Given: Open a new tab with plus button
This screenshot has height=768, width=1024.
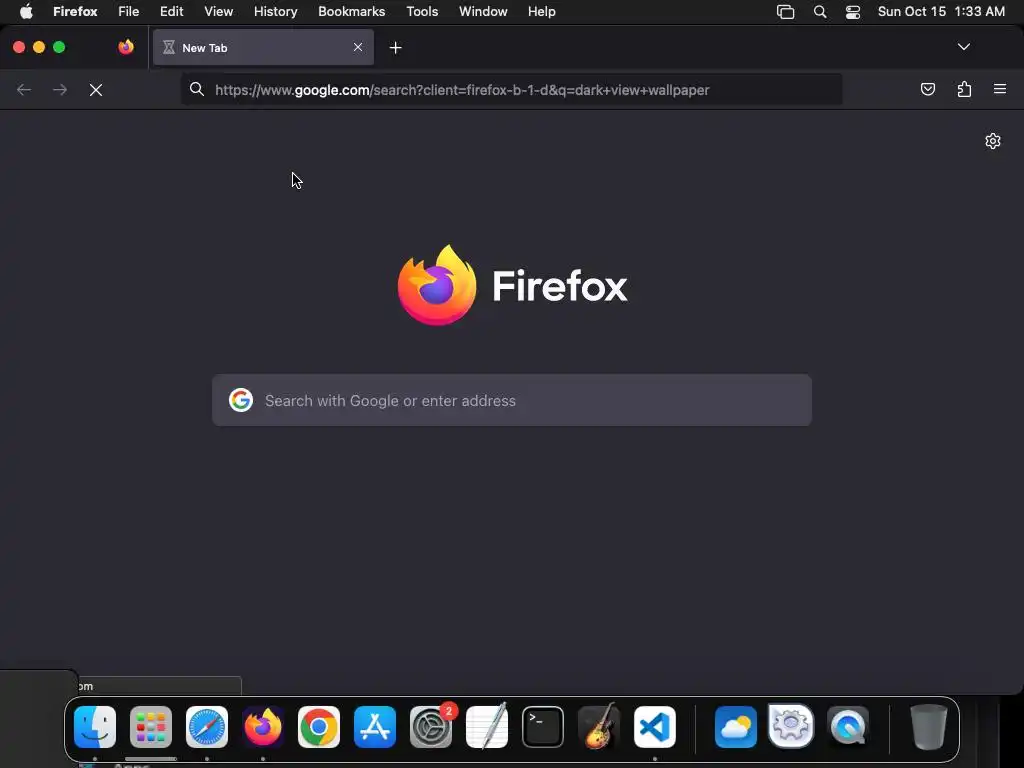Looking at the screenshot, I should (395, 48).
